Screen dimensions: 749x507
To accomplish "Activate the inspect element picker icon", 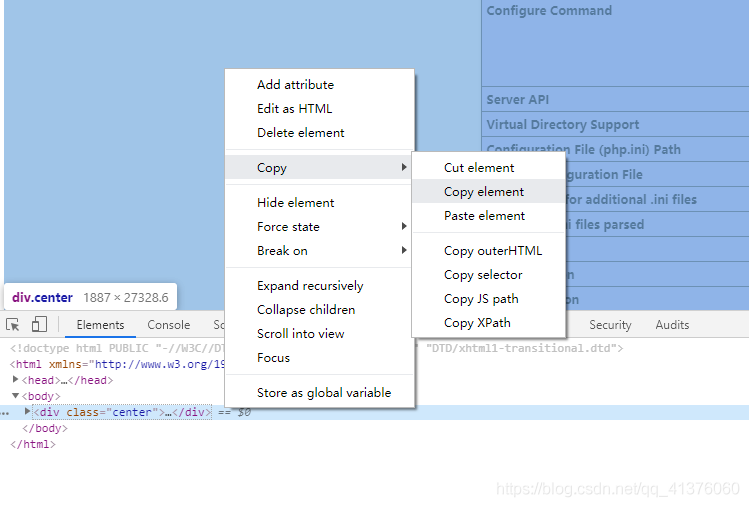I will pos(13,325).
